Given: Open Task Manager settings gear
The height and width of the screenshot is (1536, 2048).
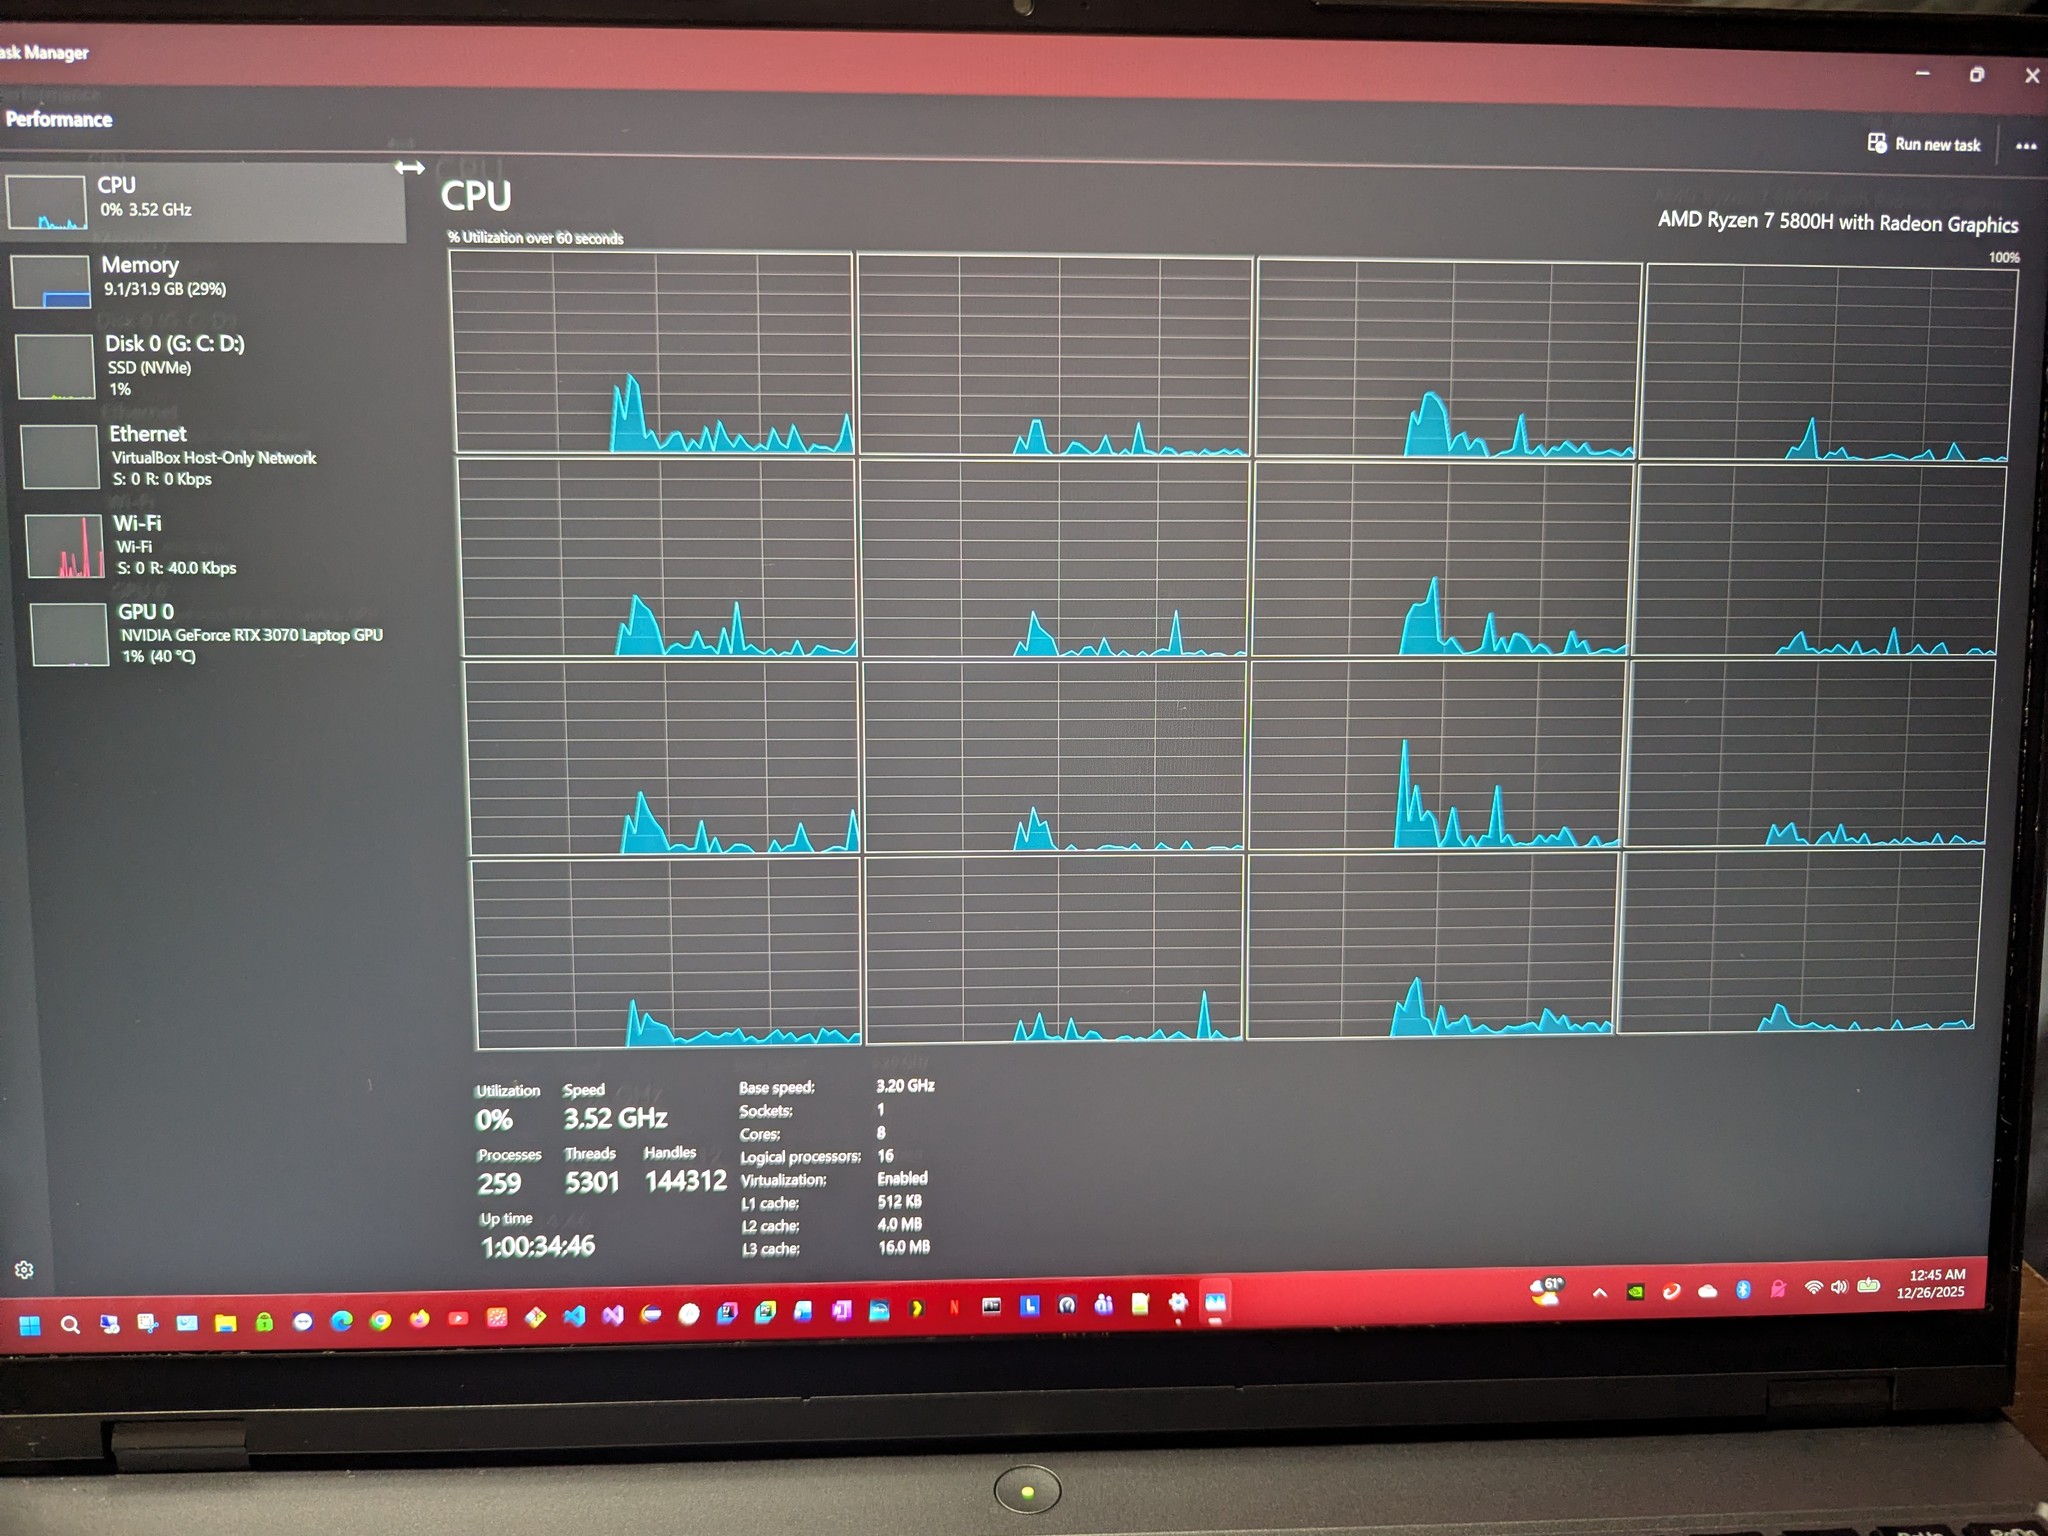Looking at the screenshot, I should (x=25, y=1269).
